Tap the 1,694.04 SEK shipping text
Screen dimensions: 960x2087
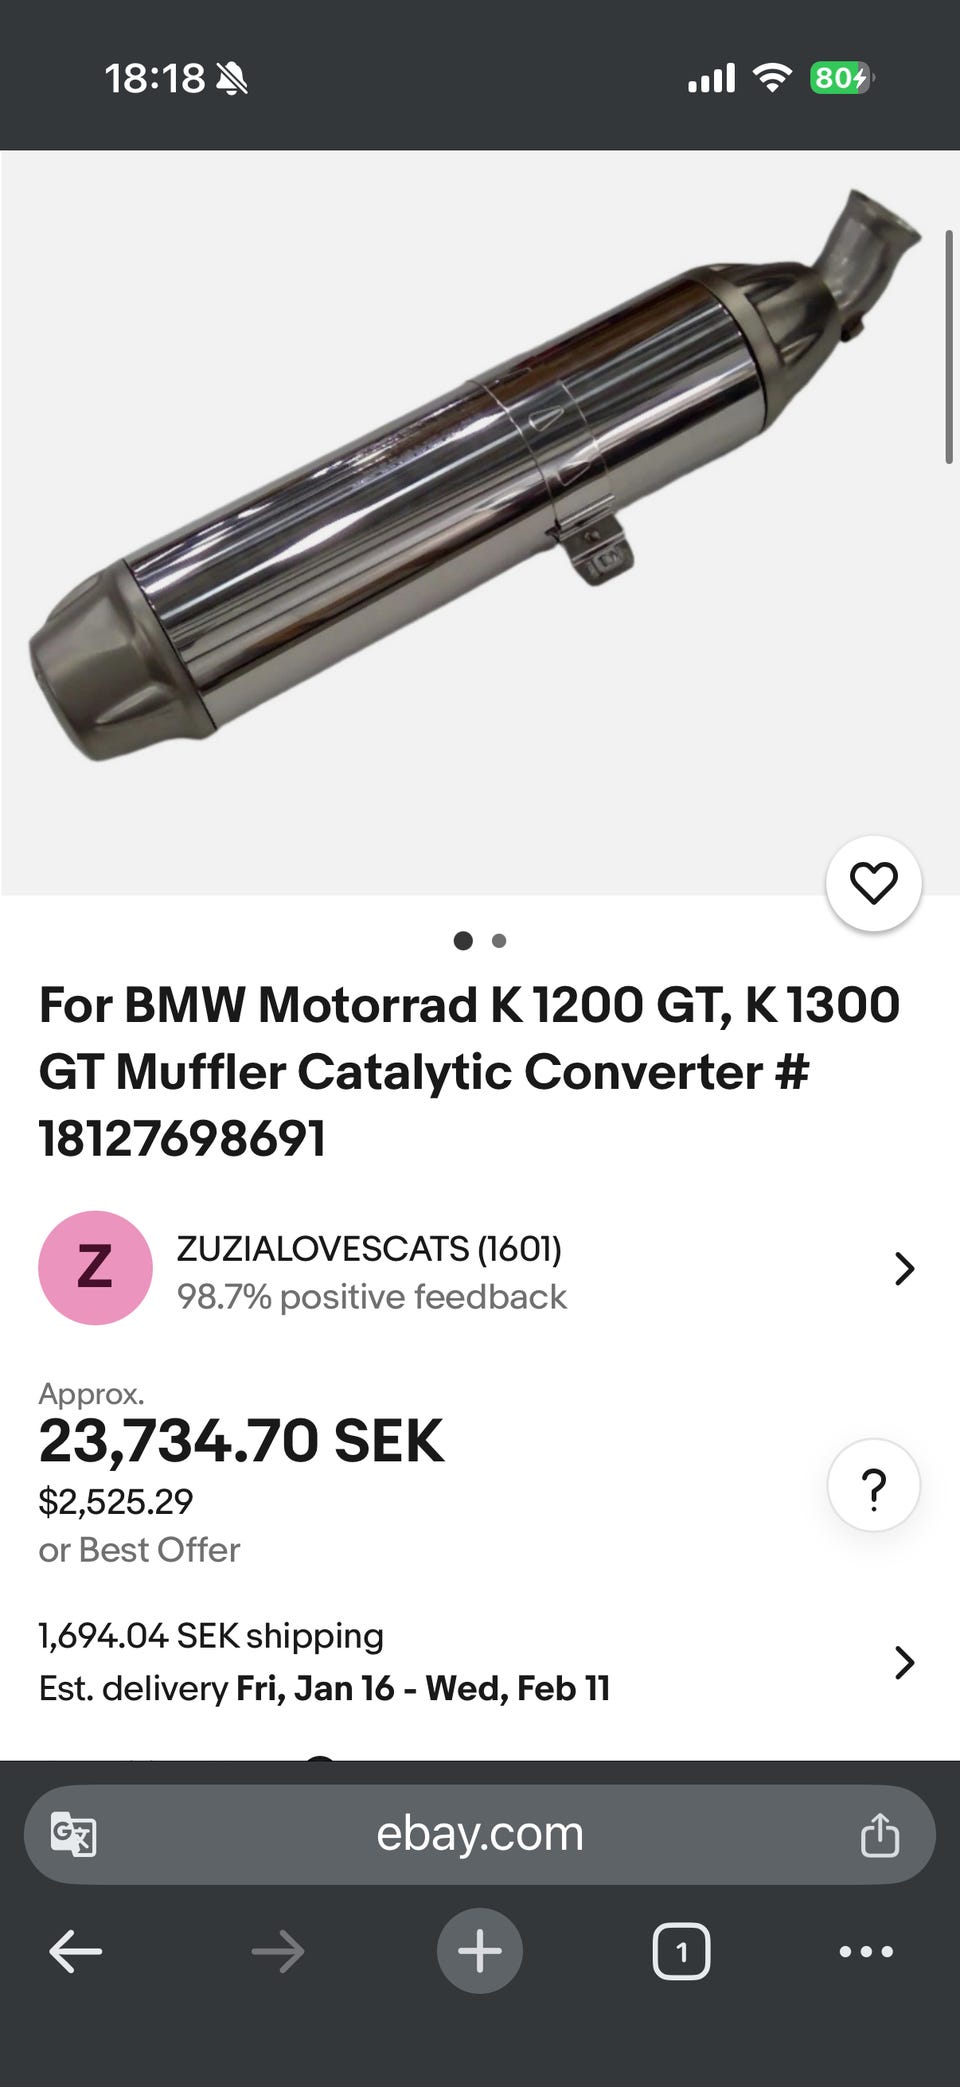pos(211,1636)
